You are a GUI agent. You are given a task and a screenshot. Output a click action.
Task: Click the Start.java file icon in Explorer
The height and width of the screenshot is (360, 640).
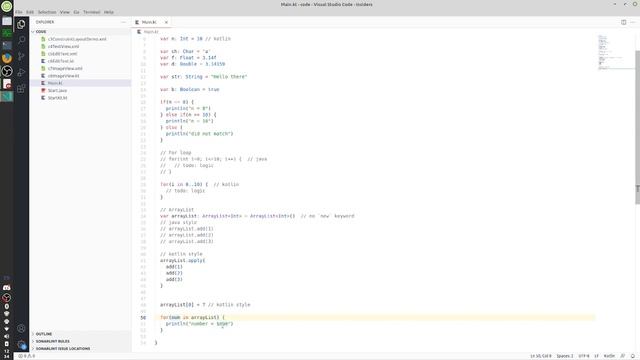(x=43, y=90)
